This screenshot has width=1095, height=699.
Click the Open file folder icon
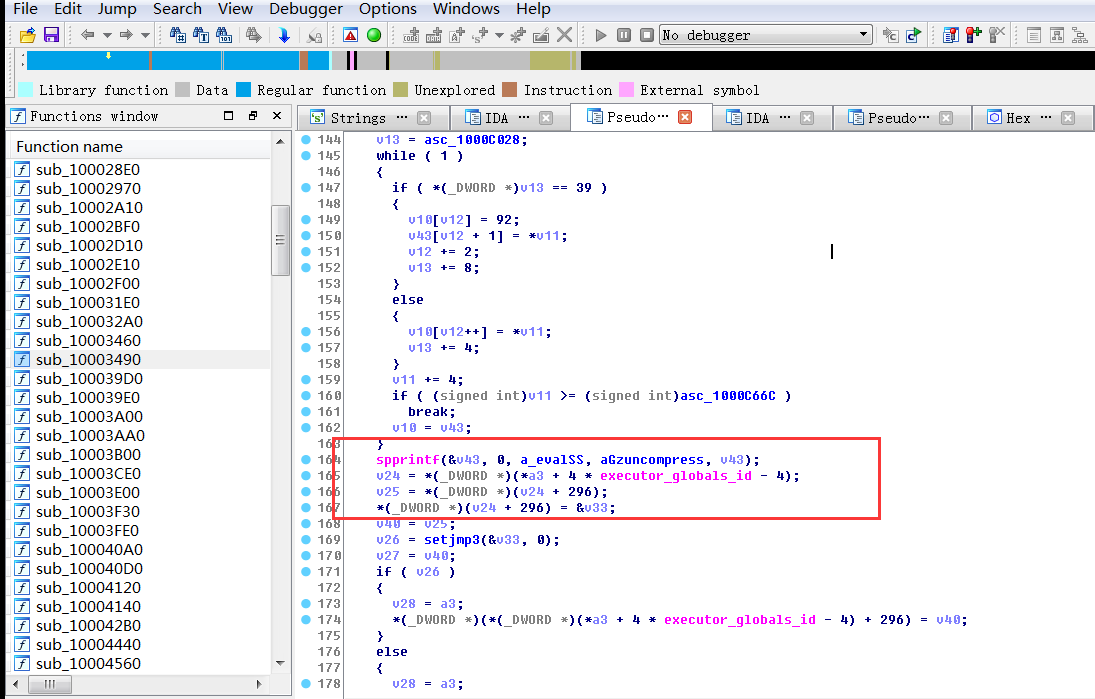[x=27, y=35]
